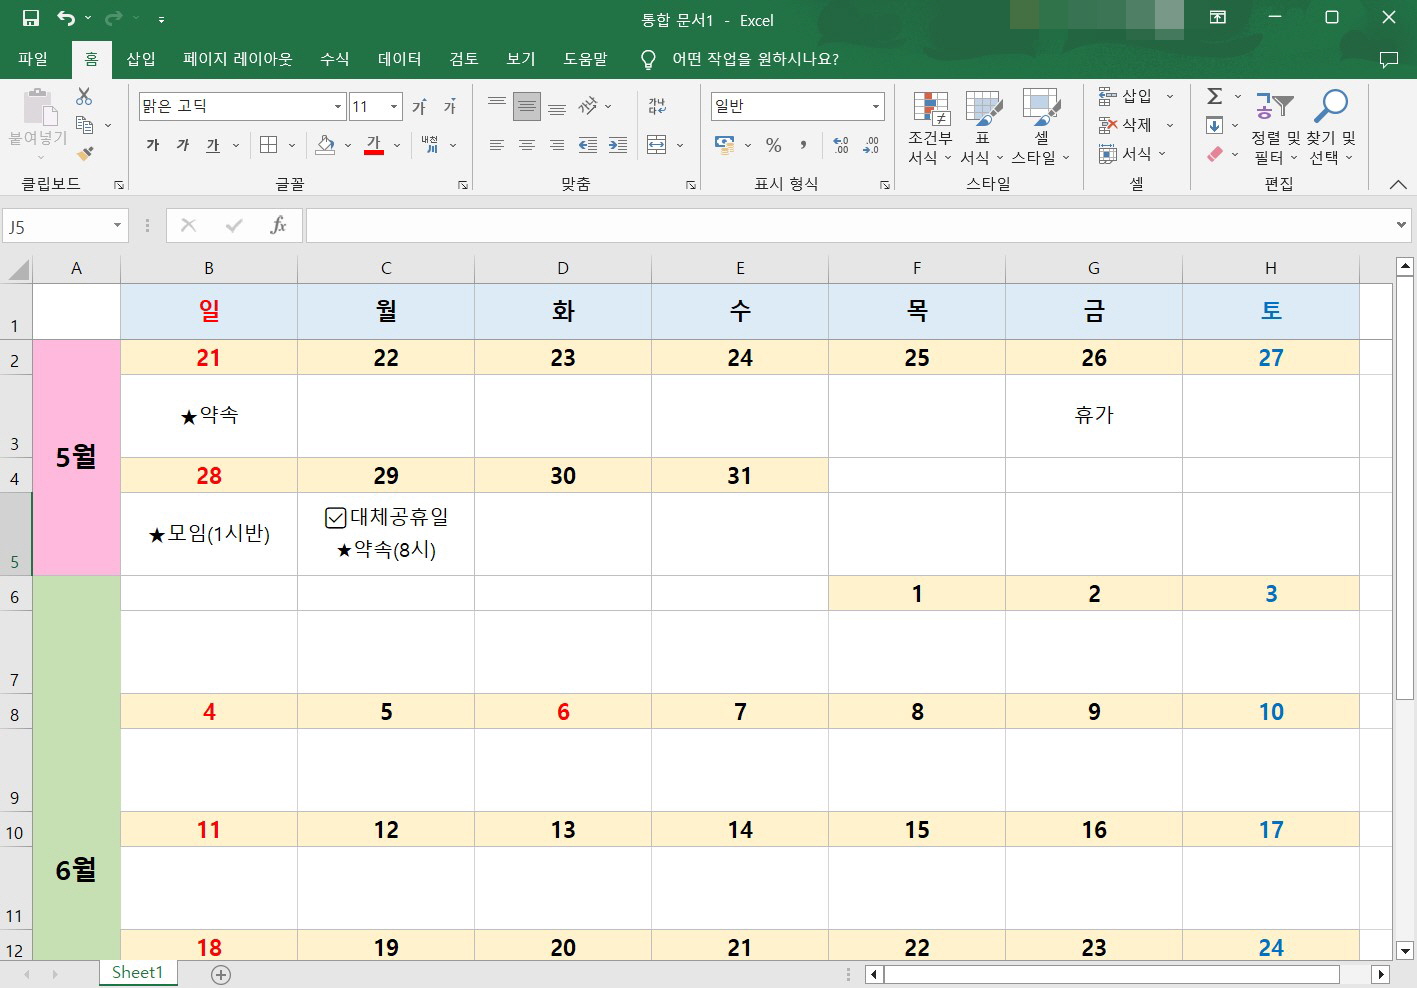
Task: Click 정렬 및 필터 button
Action: click(1274, 128)
